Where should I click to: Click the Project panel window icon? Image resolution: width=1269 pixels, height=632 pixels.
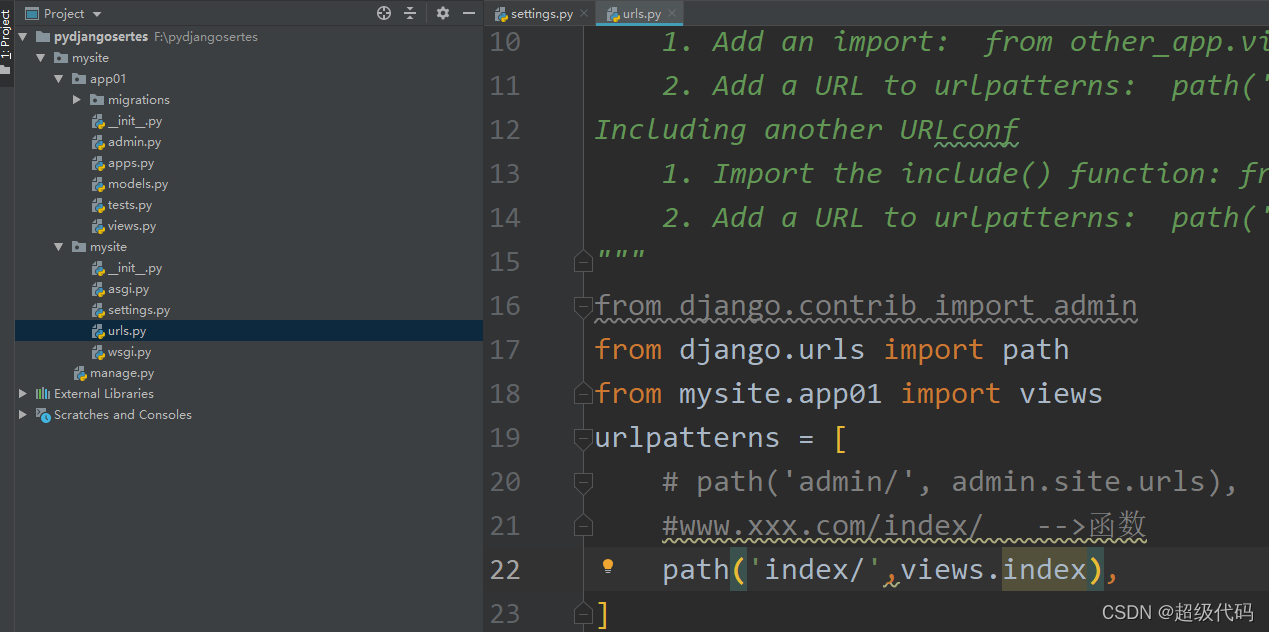click(x=31, y=14)
